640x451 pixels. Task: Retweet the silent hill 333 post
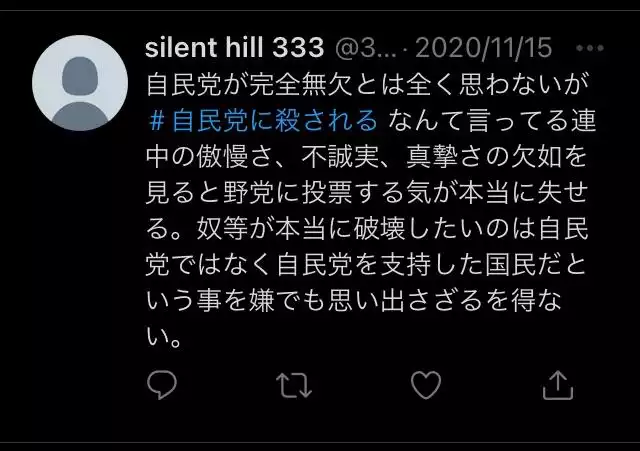point(294,385)
